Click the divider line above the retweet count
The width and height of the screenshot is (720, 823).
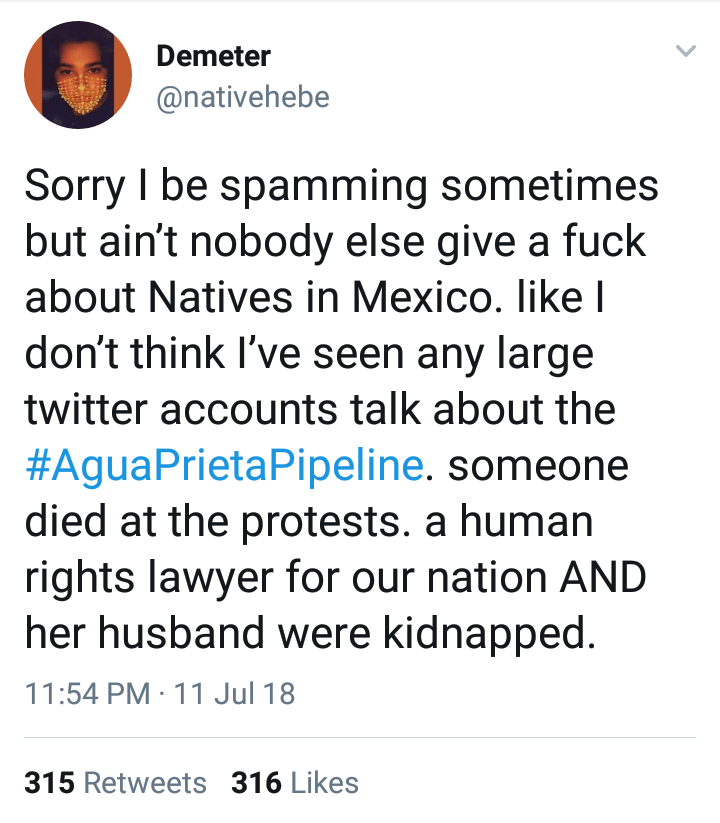[360, 738]
